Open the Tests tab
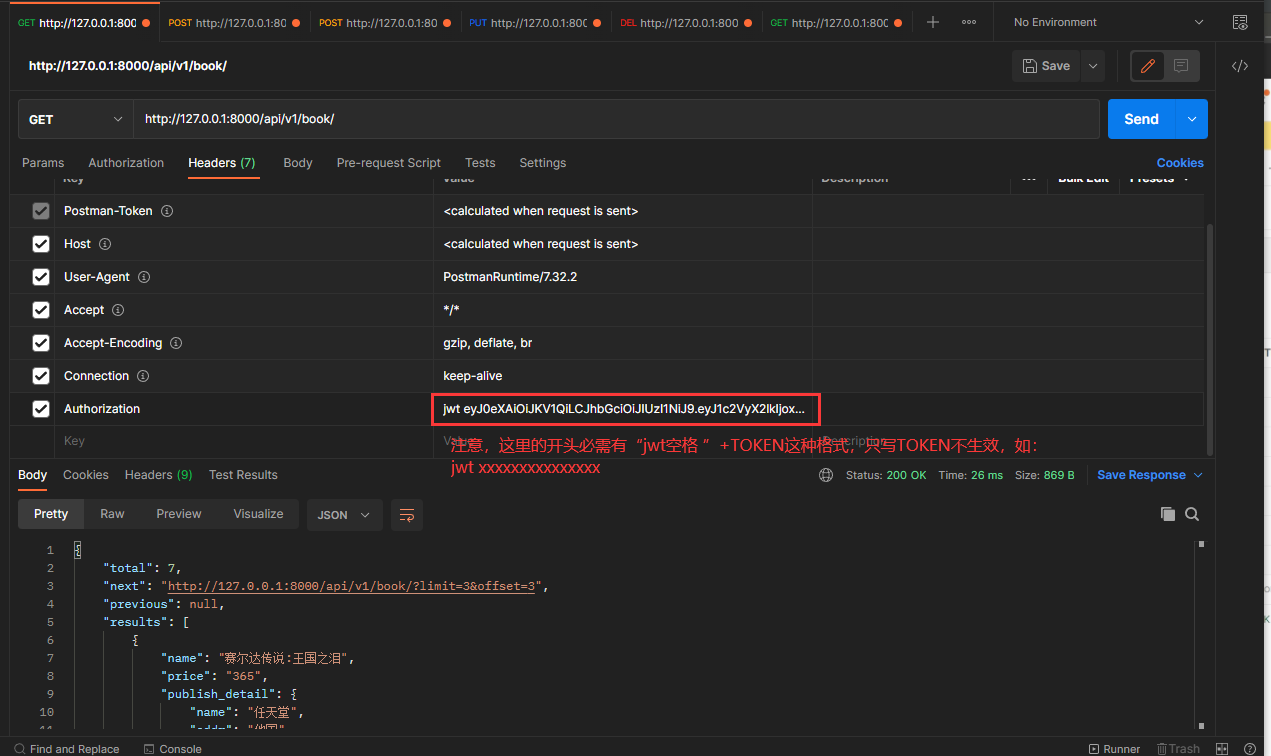 tap(480, 163)
